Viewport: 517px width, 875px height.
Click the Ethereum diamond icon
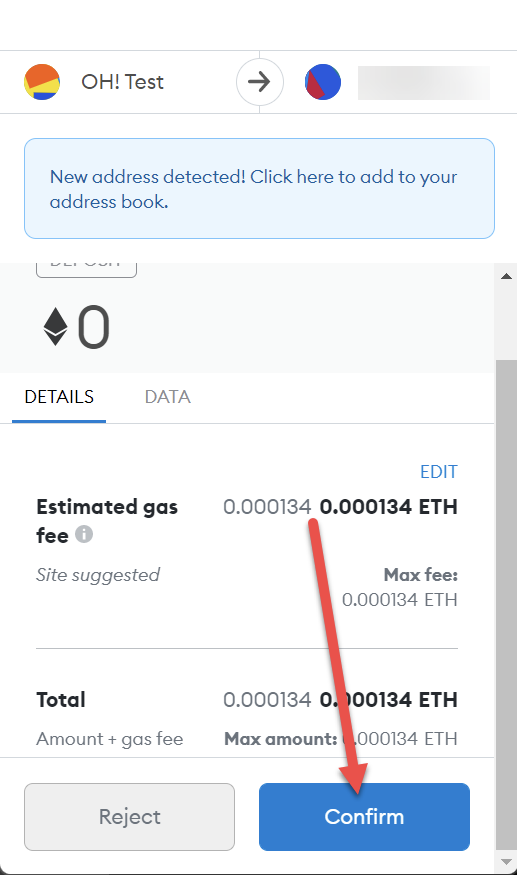click(55, 327)
